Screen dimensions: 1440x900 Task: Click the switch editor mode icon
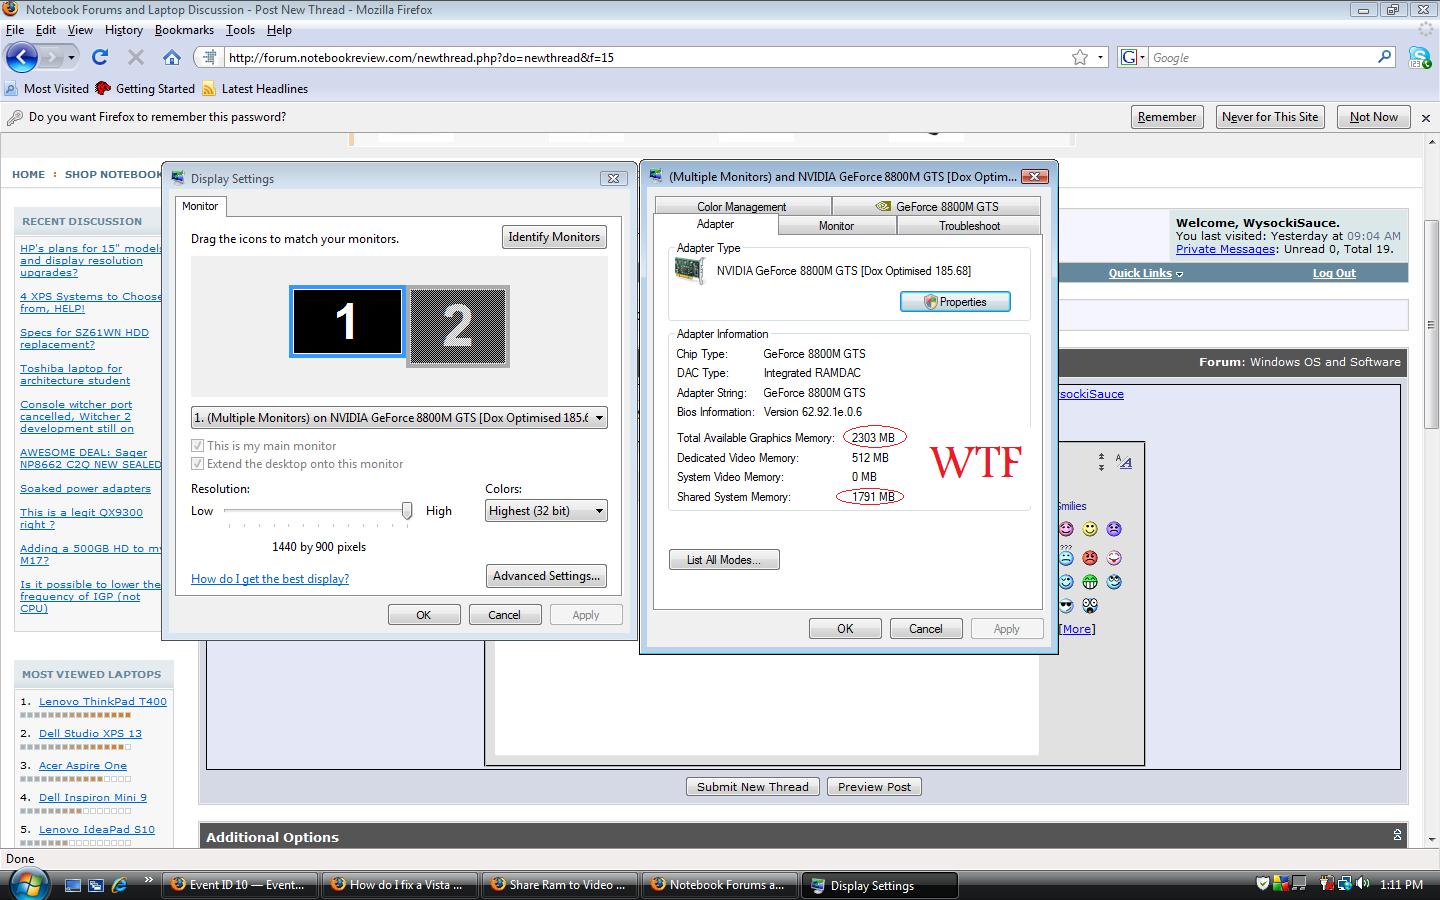tap(1125, 462)
